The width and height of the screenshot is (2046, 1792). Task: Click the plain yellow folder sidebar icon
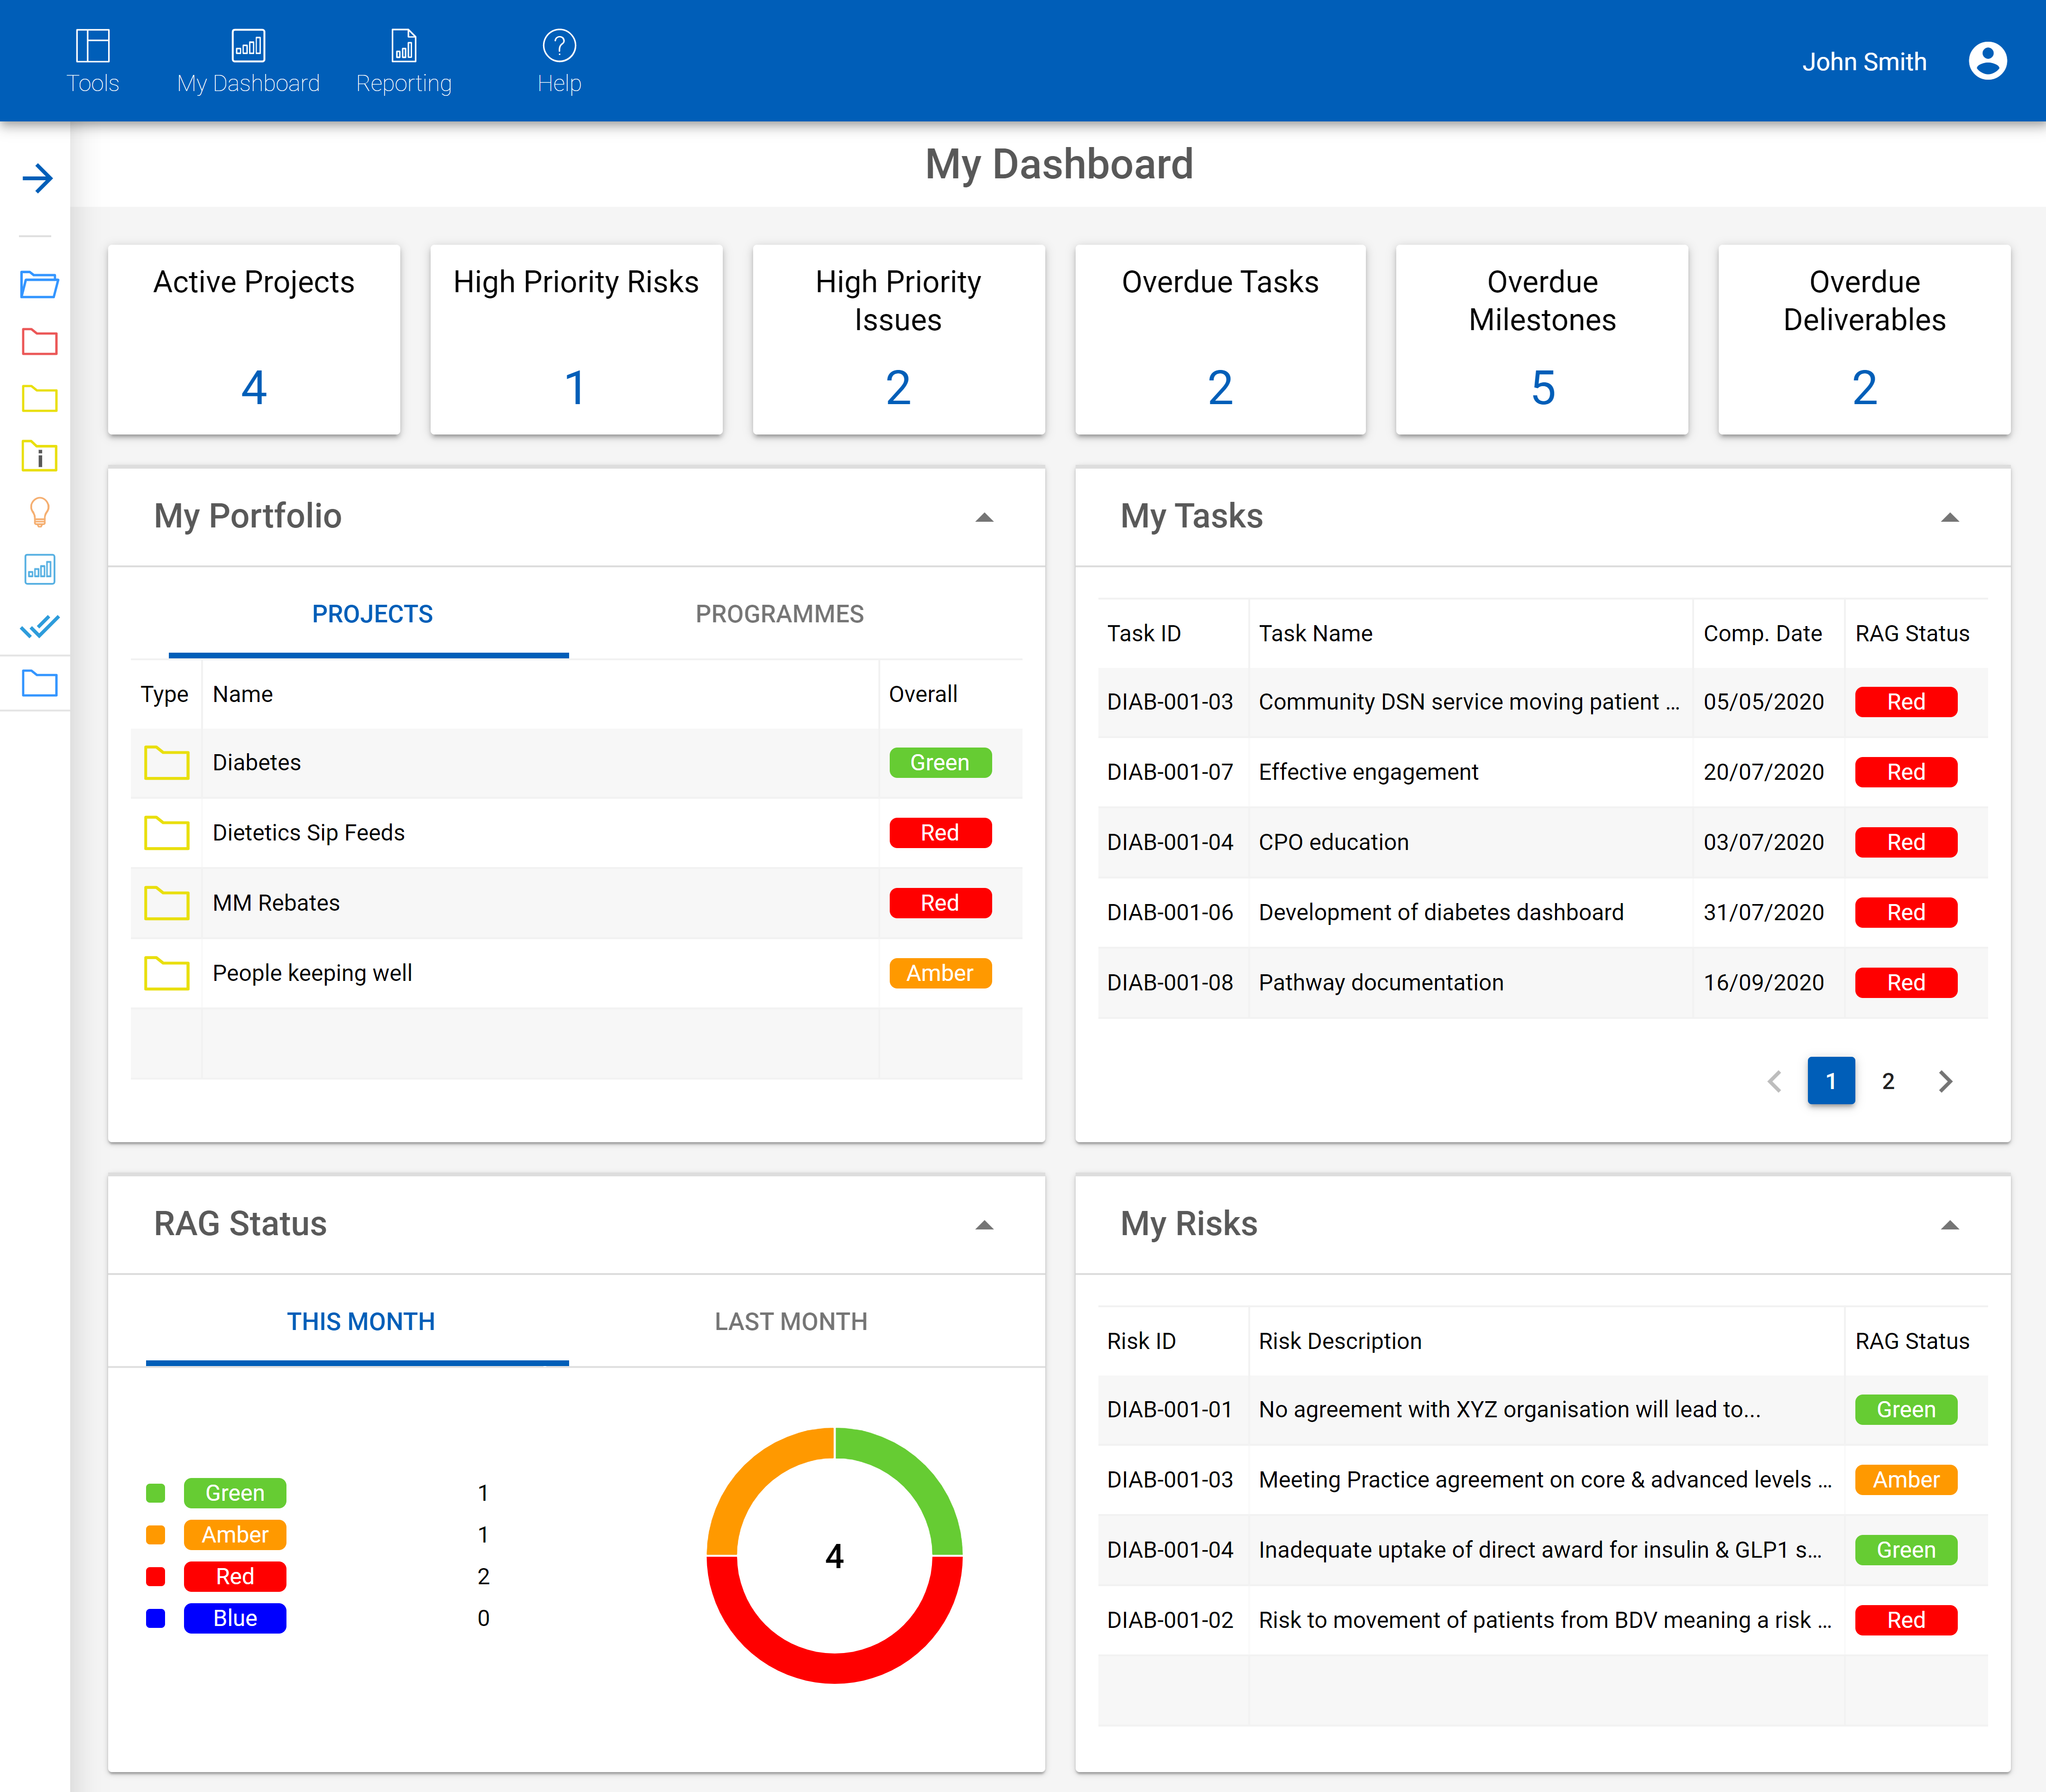pos(39,398)
